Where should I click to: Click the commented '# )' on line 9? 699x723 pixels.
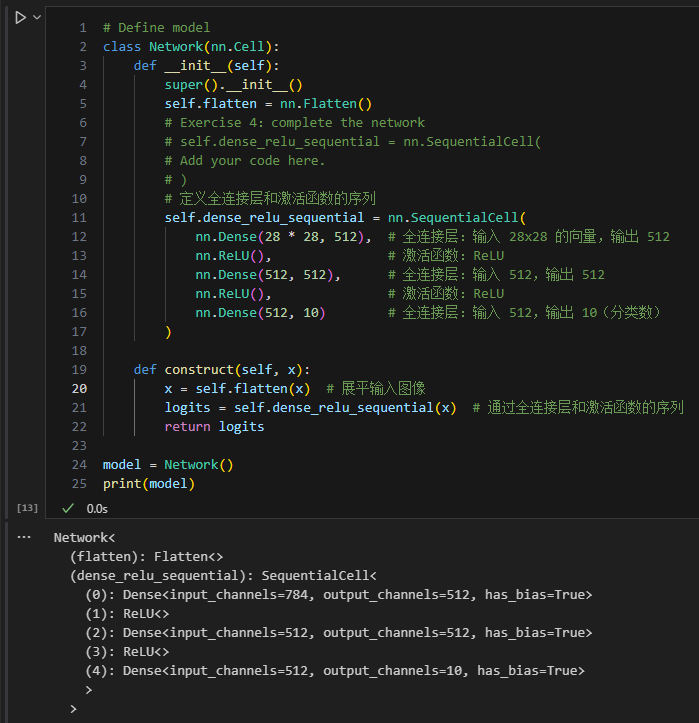click(176, 180)
